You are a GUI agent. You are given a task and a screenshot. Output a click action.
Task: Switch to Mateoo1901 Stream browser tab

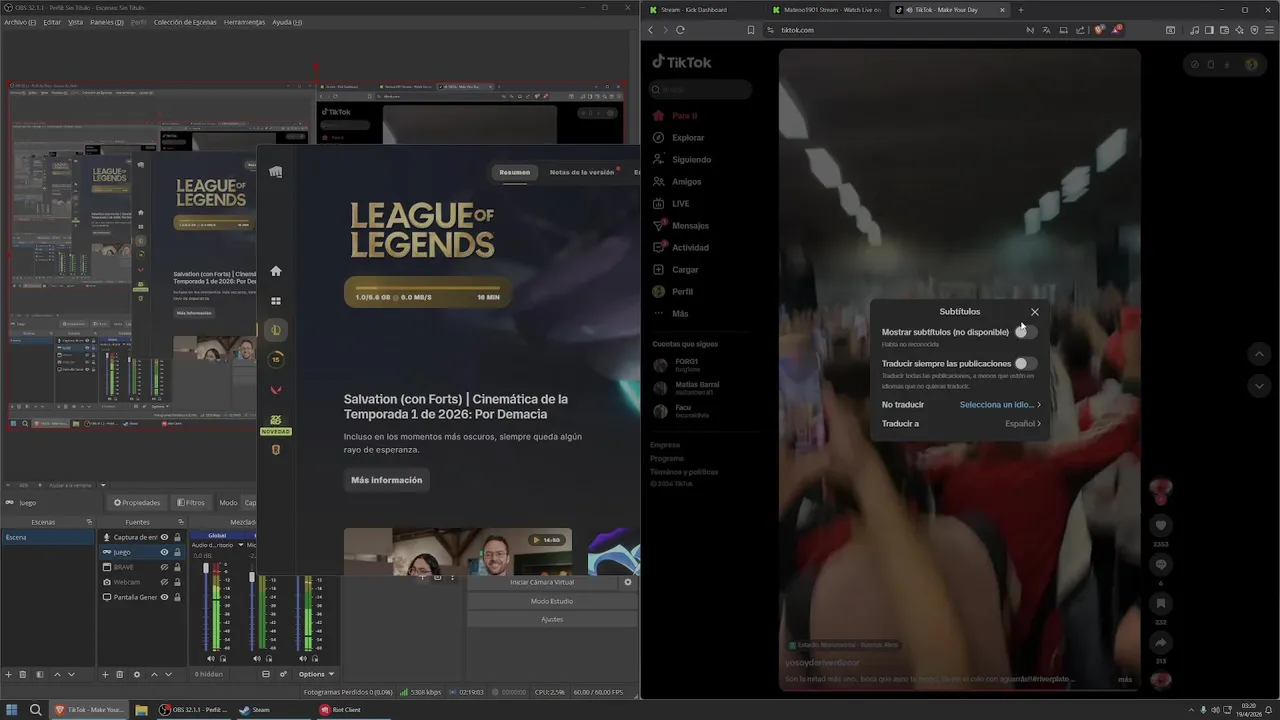[x=828, y=10]
